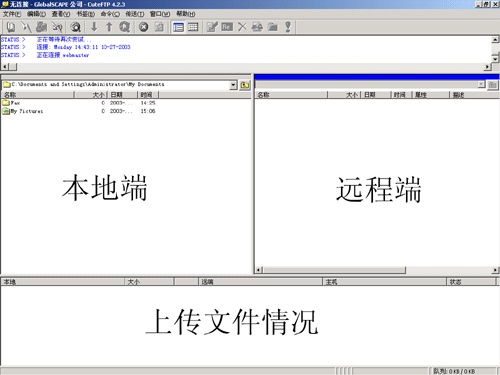Toggle the list view mode button
500x375 pixels.
click(x=178, y=27)
